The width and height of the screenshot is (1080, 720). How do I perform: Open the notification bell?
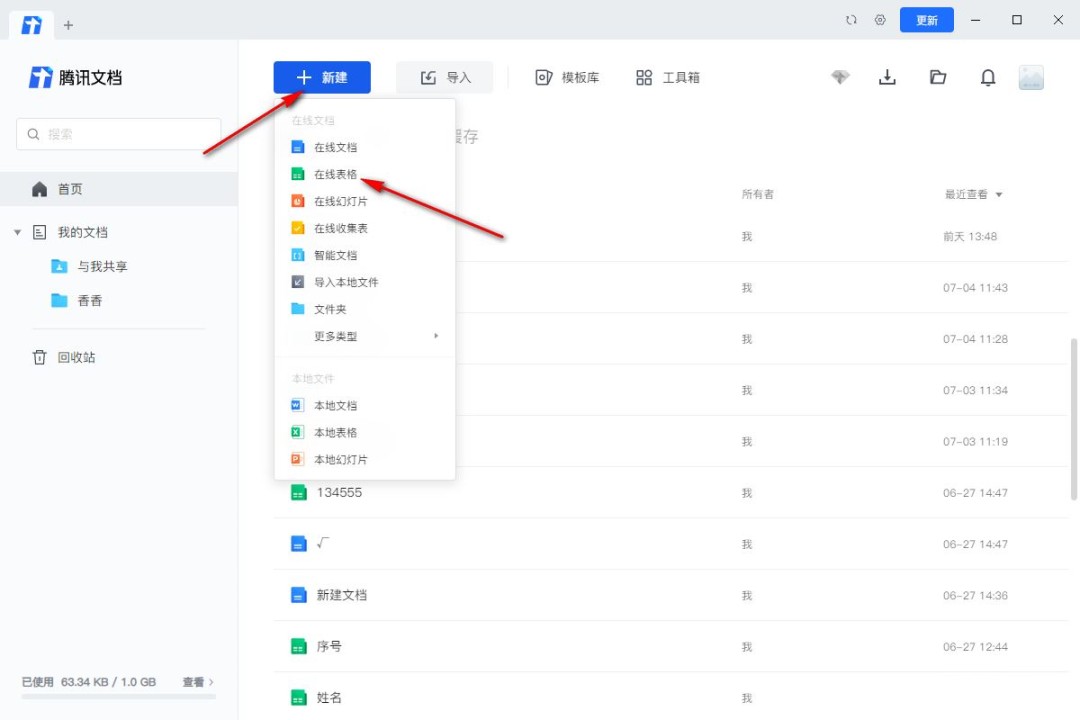988,78
